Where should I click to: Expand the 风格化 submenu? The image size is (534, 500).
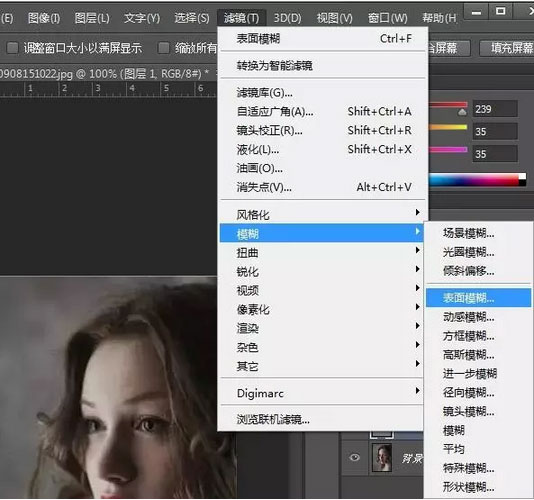tap(321, 215)
